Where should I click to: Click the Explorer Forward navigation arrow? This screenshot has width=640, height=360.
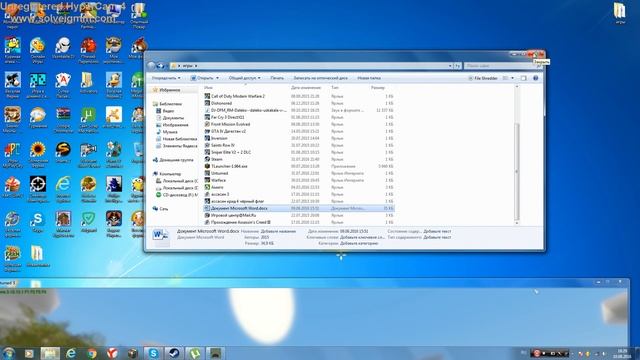tap(160, 66)
